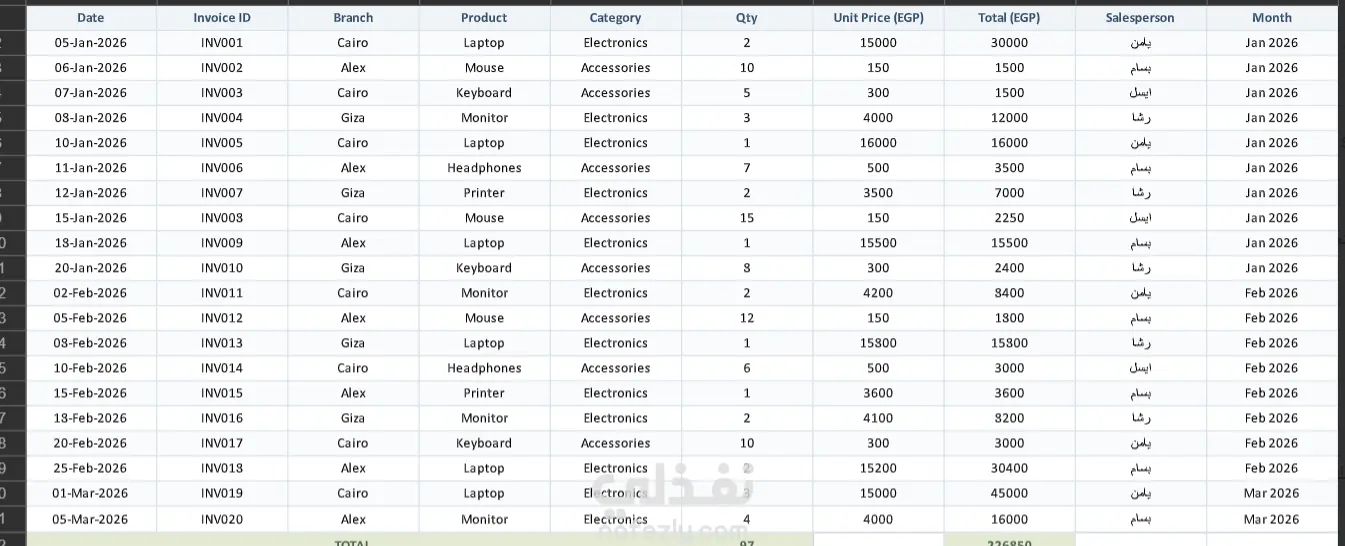Click the Printer cell for INV015
The height and width of the screenshot is (546, 1345).
[484, 393]
